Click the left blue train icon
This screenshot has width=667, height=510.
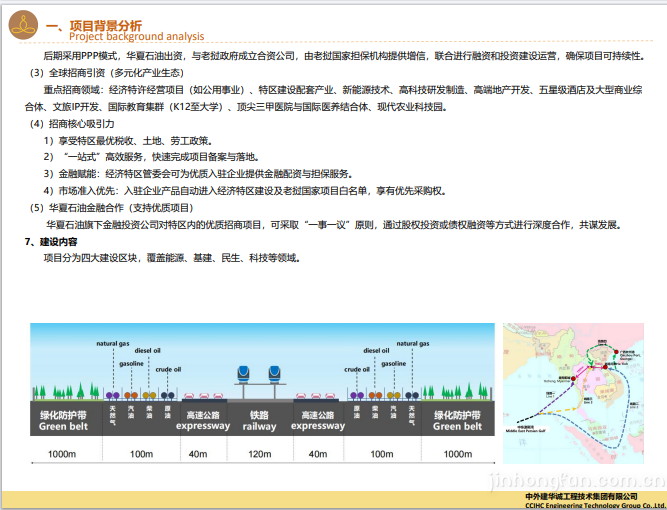point(241,374)
